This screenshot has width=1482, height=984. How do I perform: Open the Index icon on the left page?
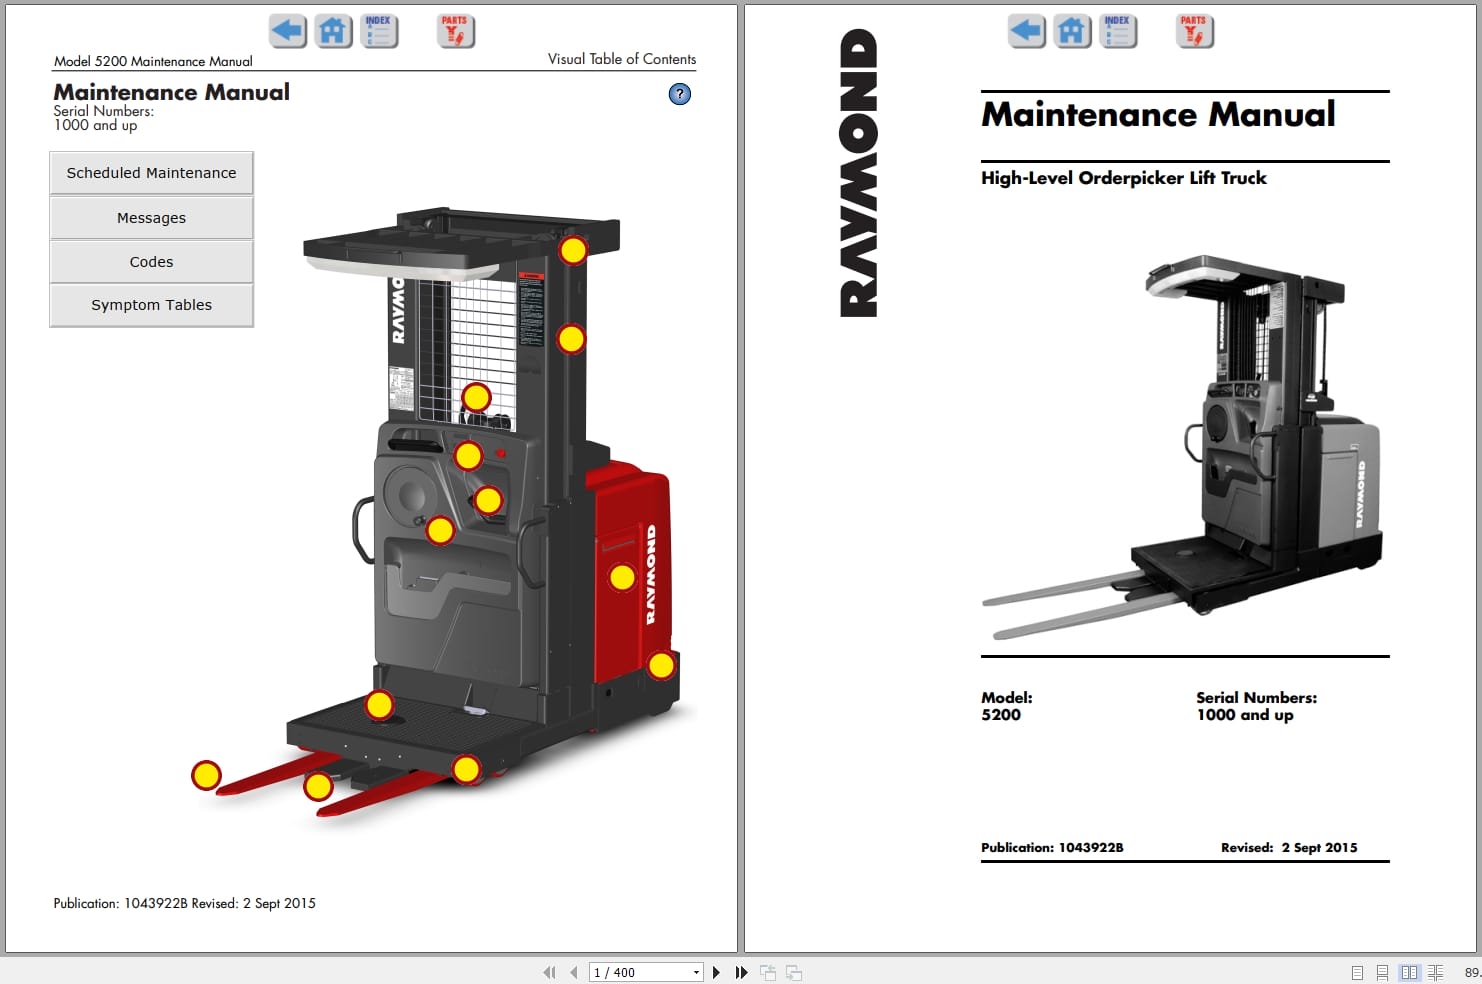(x=379, y=31)
